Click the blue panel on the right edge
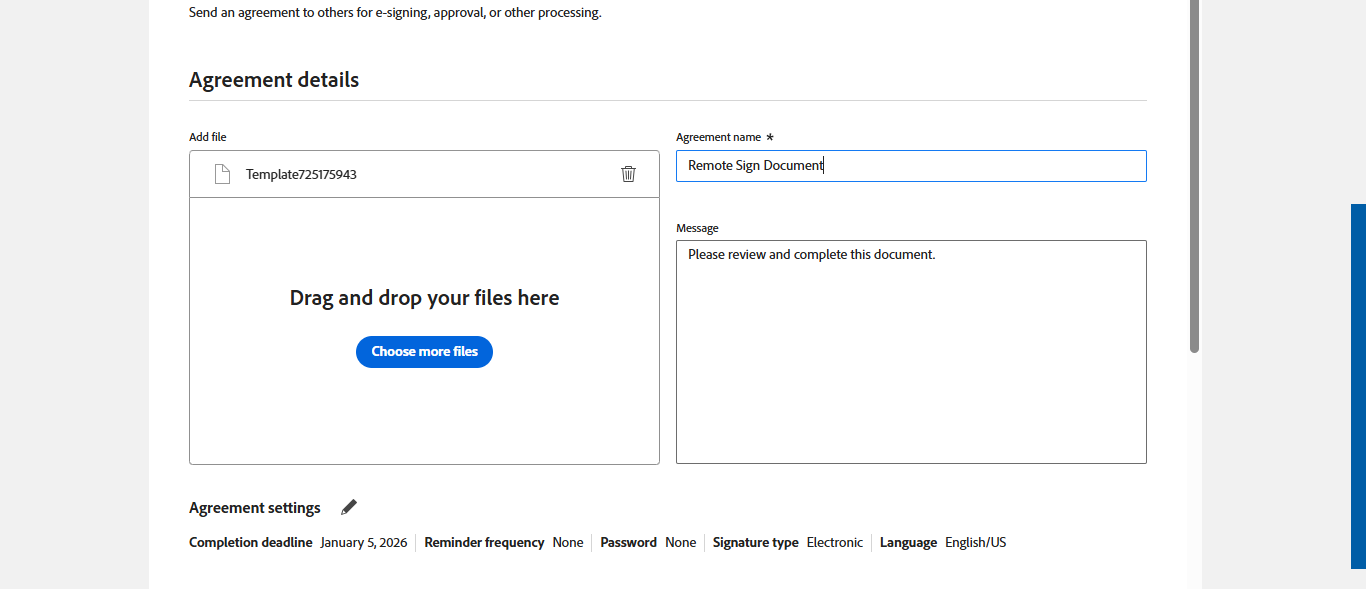1366x589 pixels. click(x=1358, y=386)
